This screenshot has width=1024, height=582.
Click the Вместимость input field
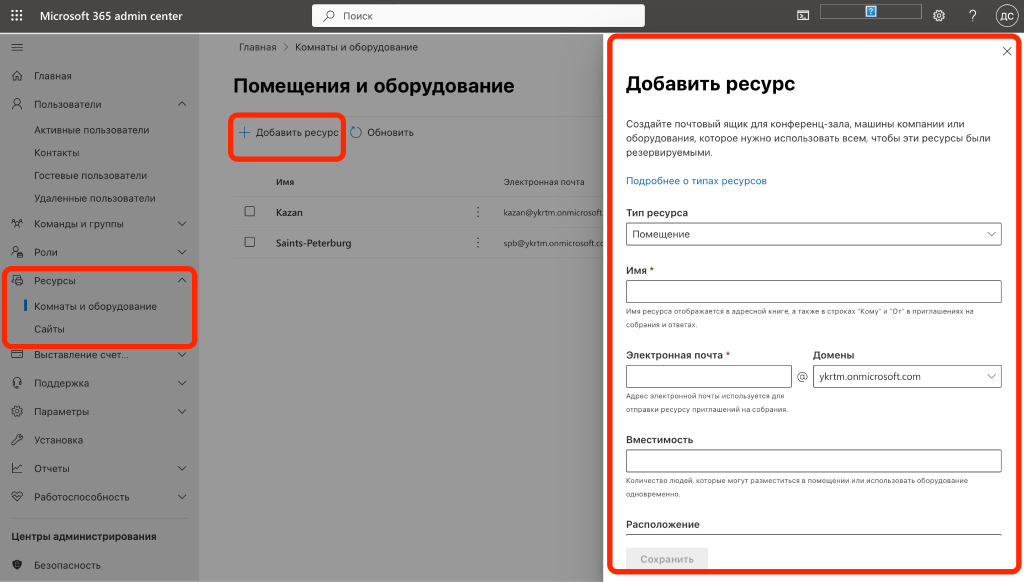pos(813,461)
